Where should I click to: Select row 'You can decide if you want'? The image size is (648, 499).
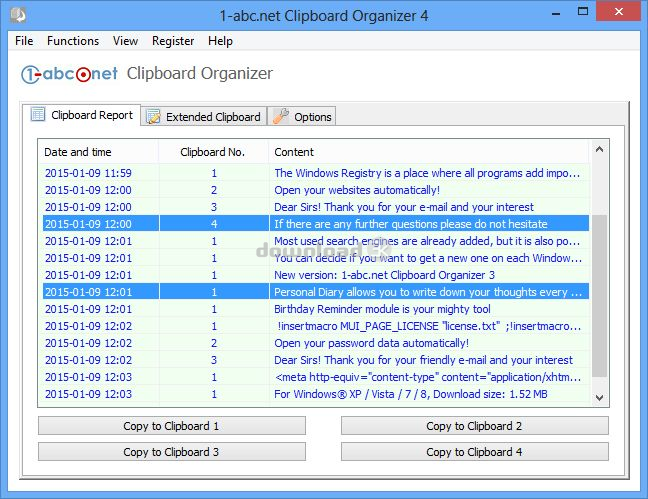(316, 258)
